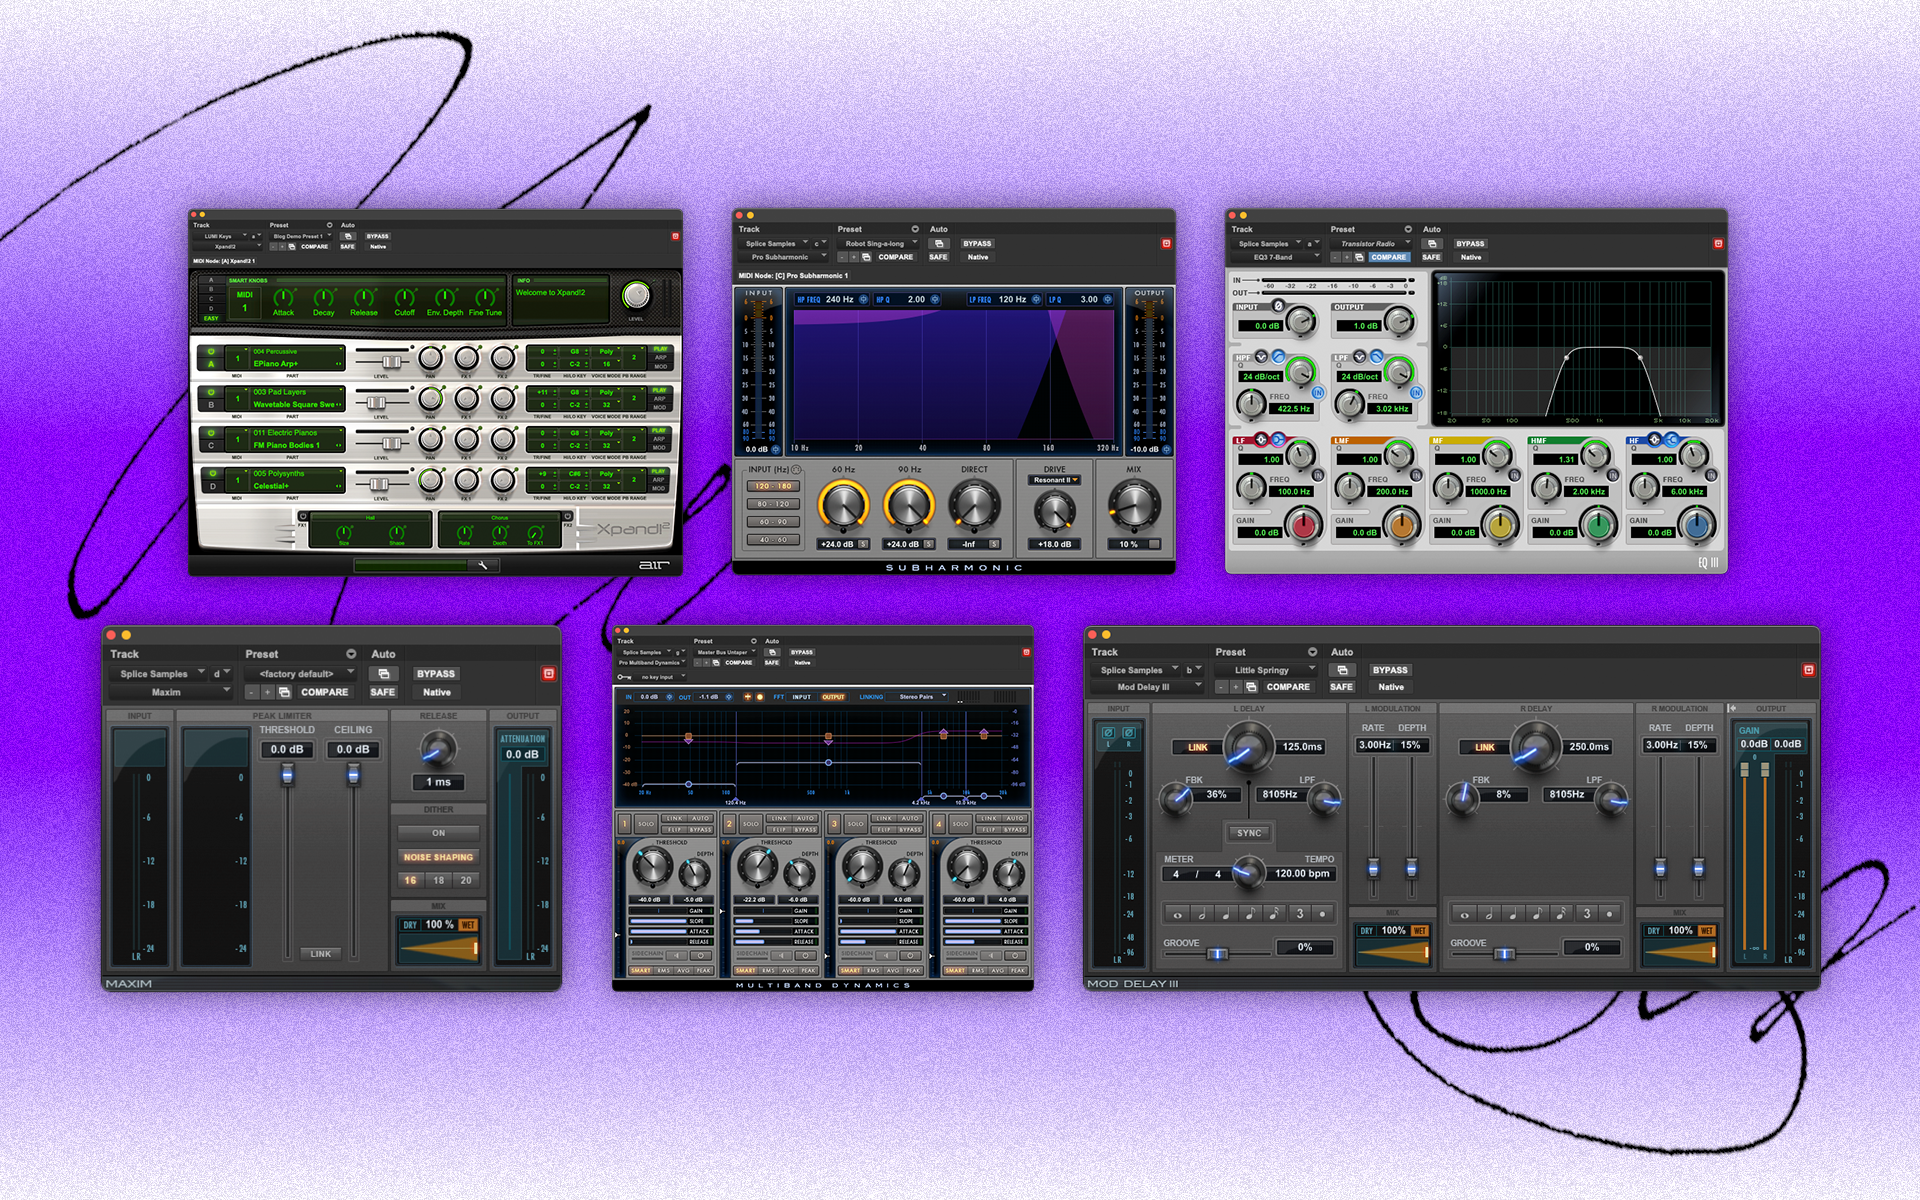The width and height of the screenshot is (1920, 1200).
Task: Click previous preset minus button in Mod Delay III
Action: [x=1221, y=687]
